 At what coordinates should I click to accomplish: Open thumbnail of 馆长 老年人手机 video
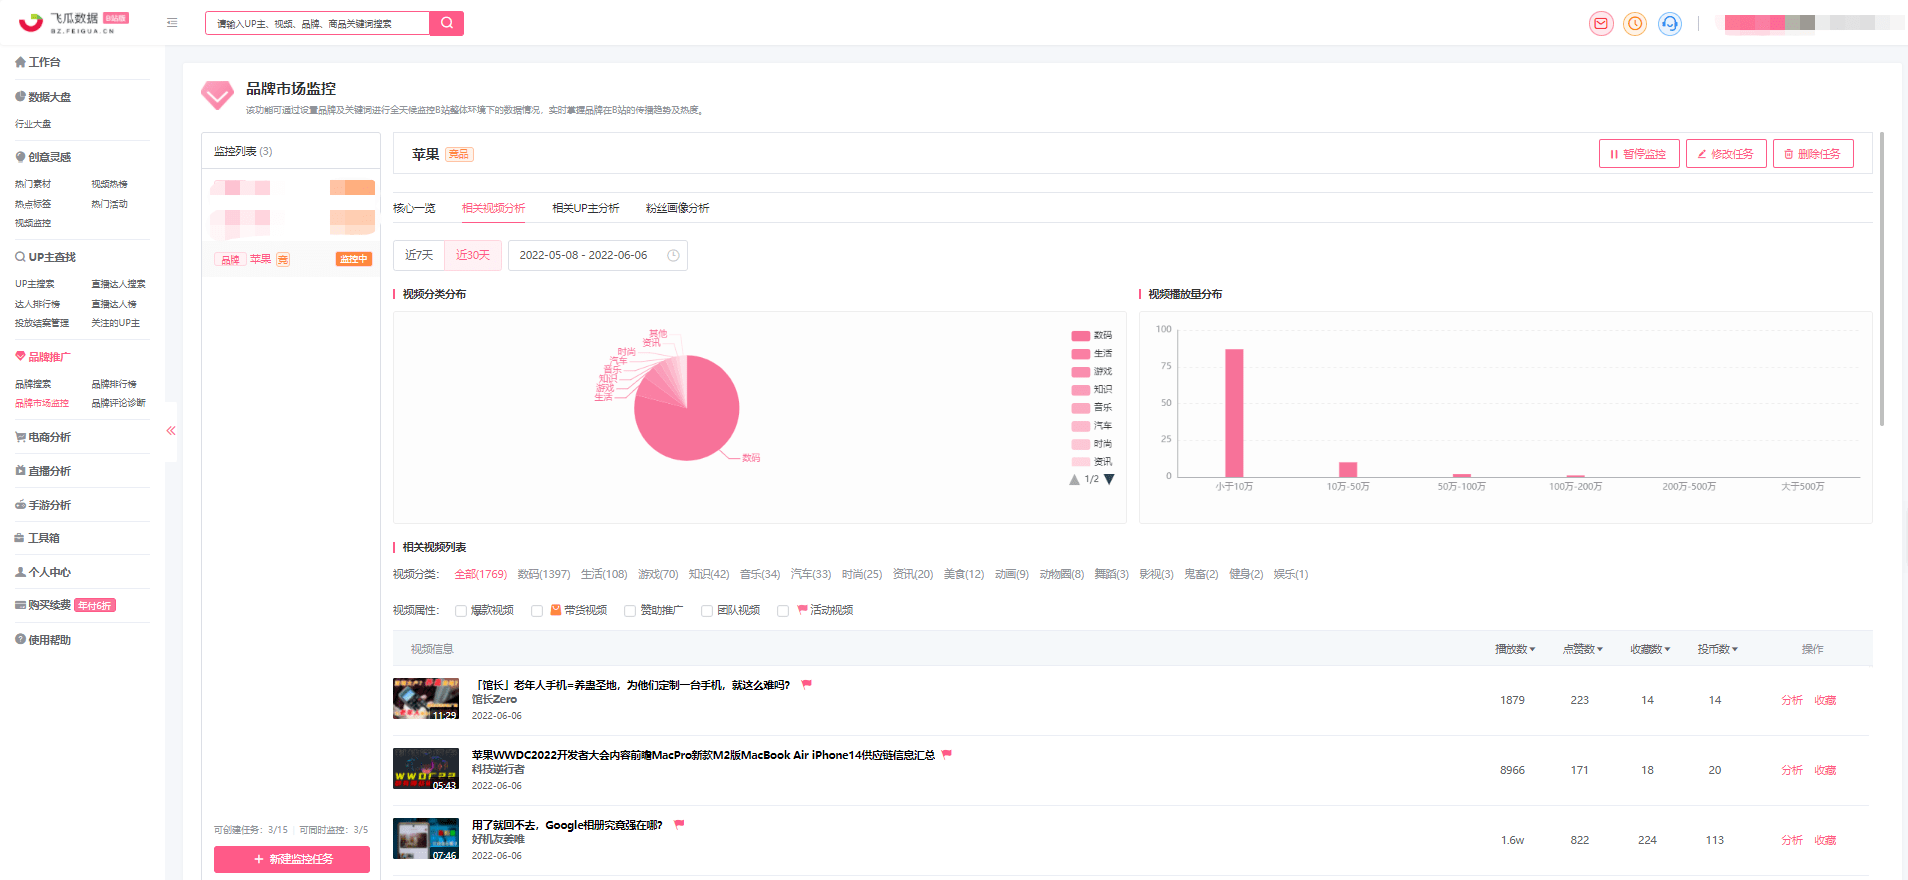coord(426,699)
